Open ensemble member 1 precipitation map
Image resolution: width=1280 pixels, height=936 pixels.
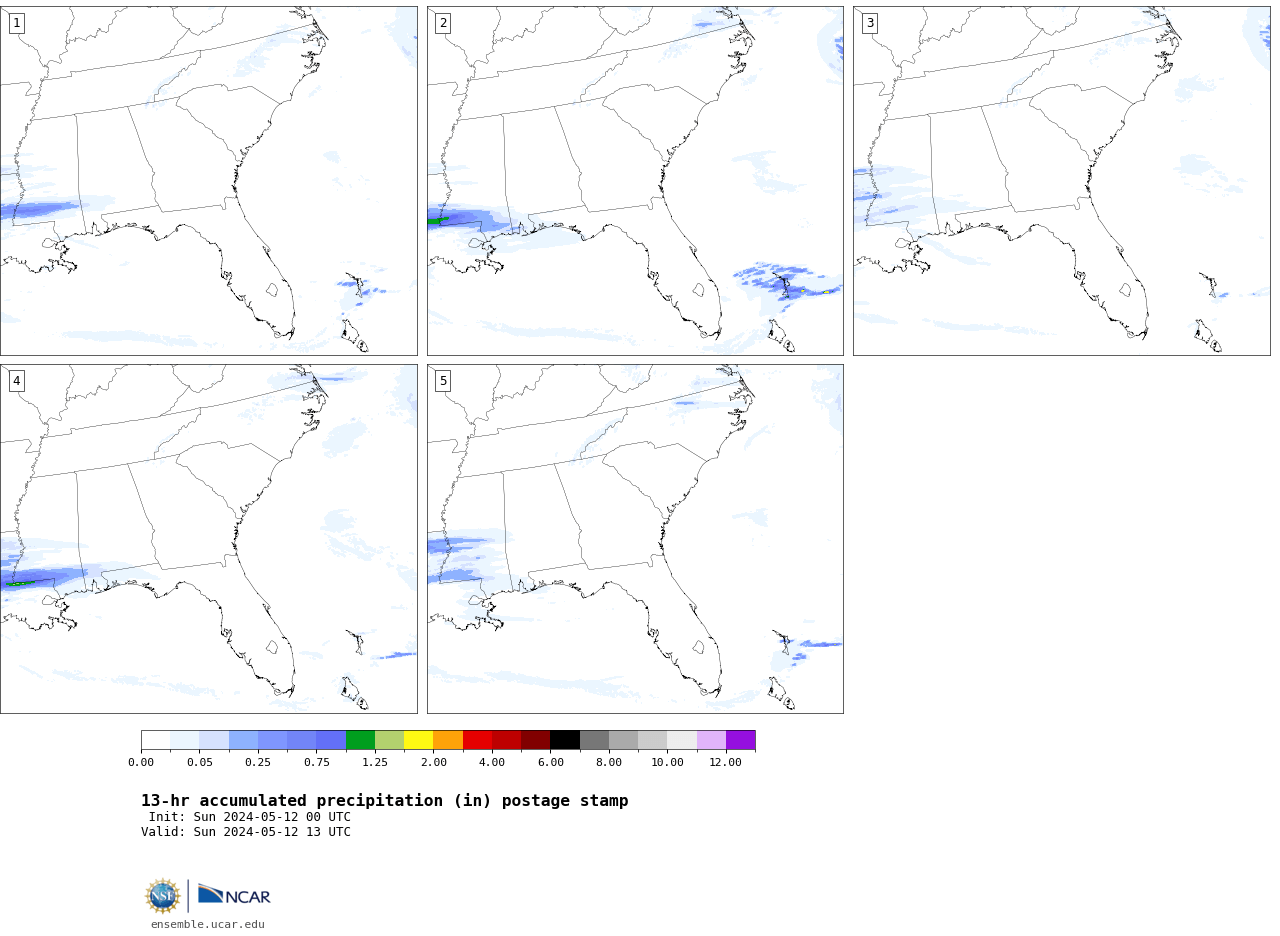209,181
